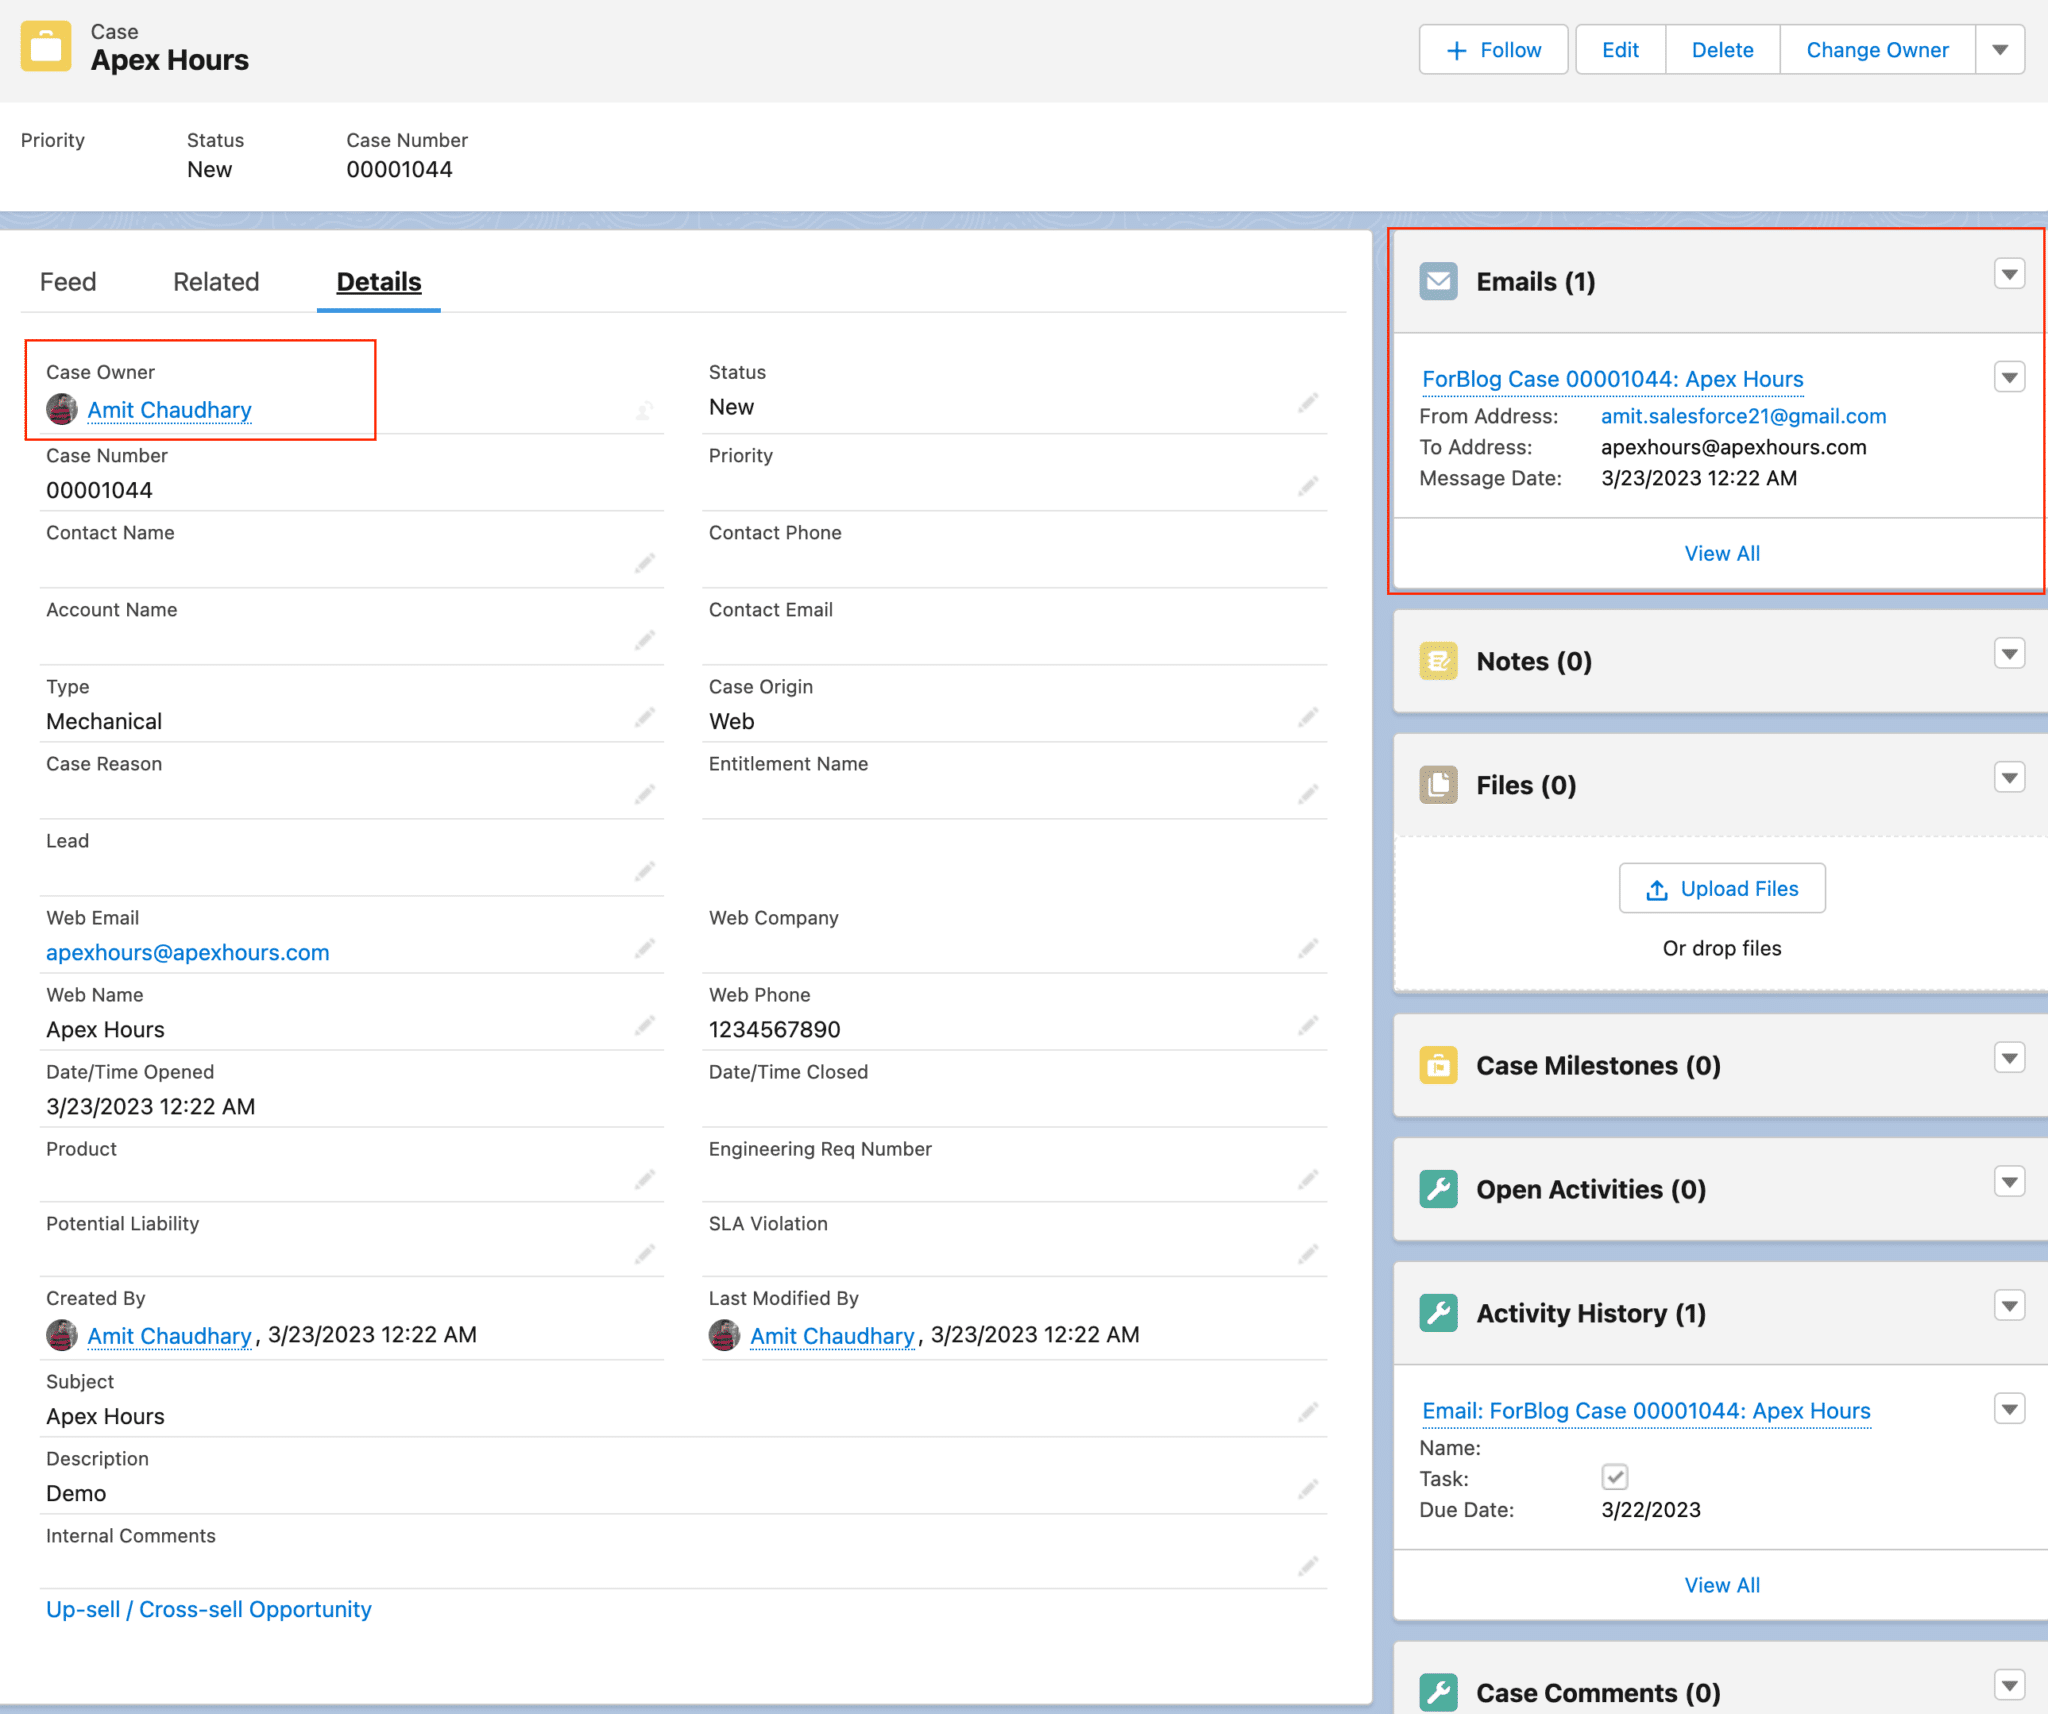Open the Up-sell / Cross-sell Opportunity link
Screen dimensions: 2048x1714
[x=207, y=1609]
